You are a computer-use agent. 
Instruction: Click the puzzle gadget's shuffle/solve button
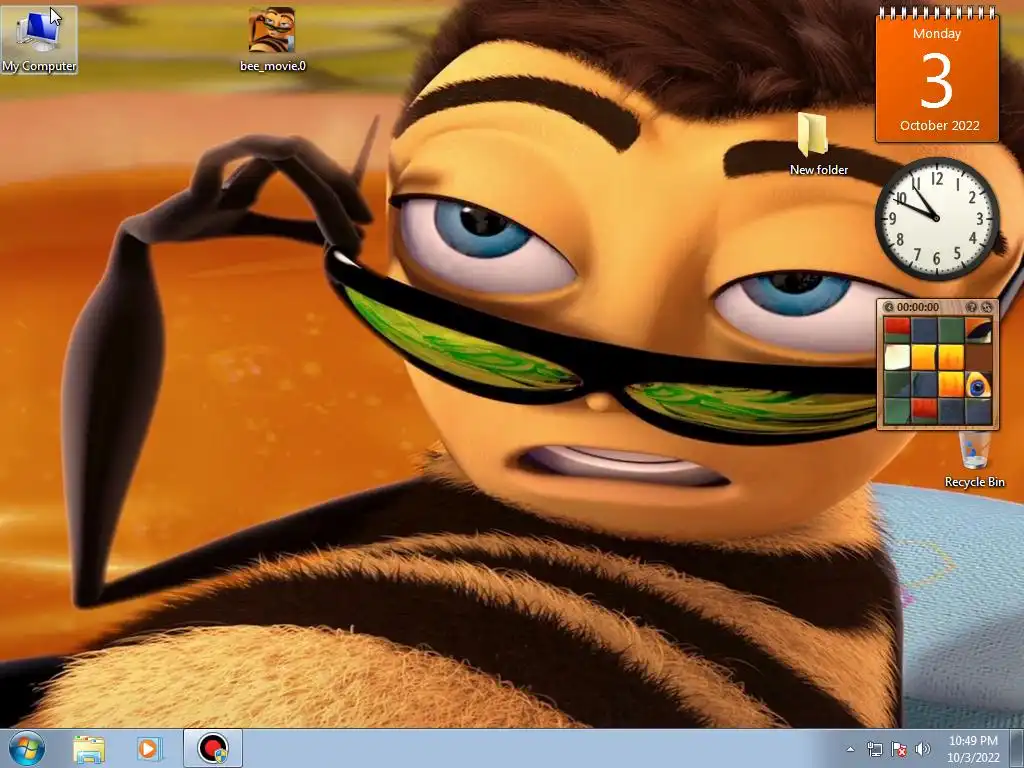click(x=986, y=307)
